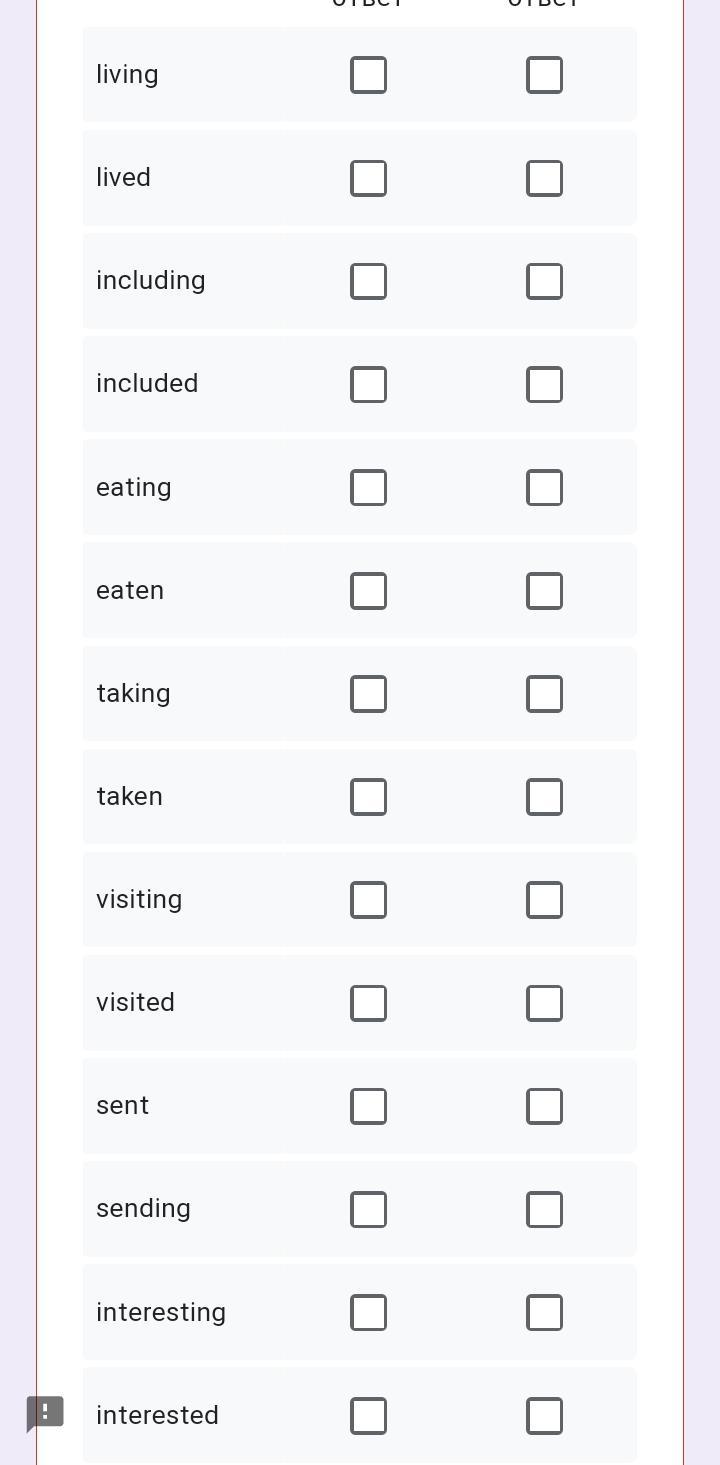Image resolution: width=720 pixels, height=1465 pixels.
Task: Tick second column box for taking
Action: click(544, 694)
